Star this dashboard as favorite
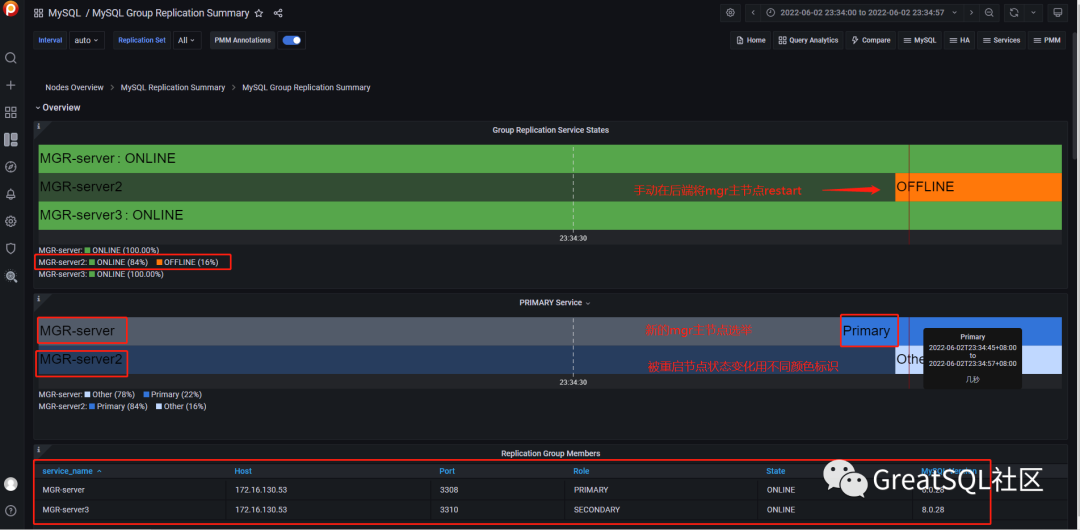This screenshot has height=530, width=1080. coord(259,13)
